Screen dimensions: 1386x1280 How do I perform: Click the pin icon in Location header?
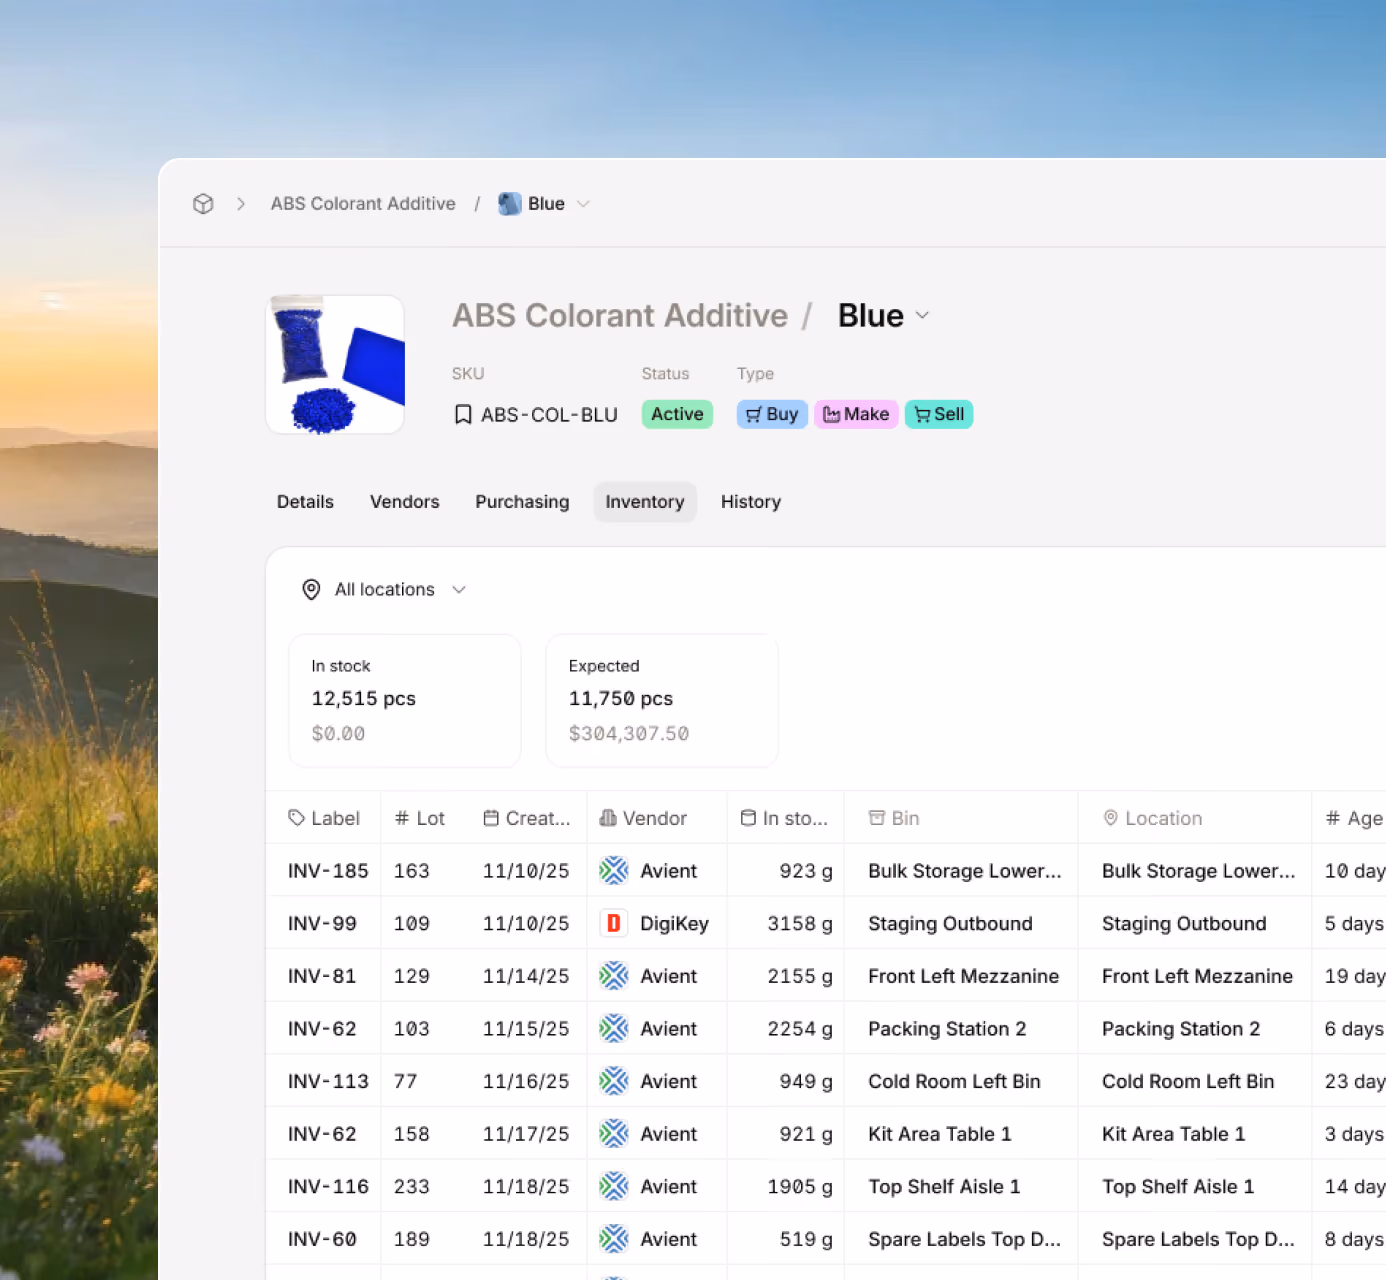[1110, 818]
